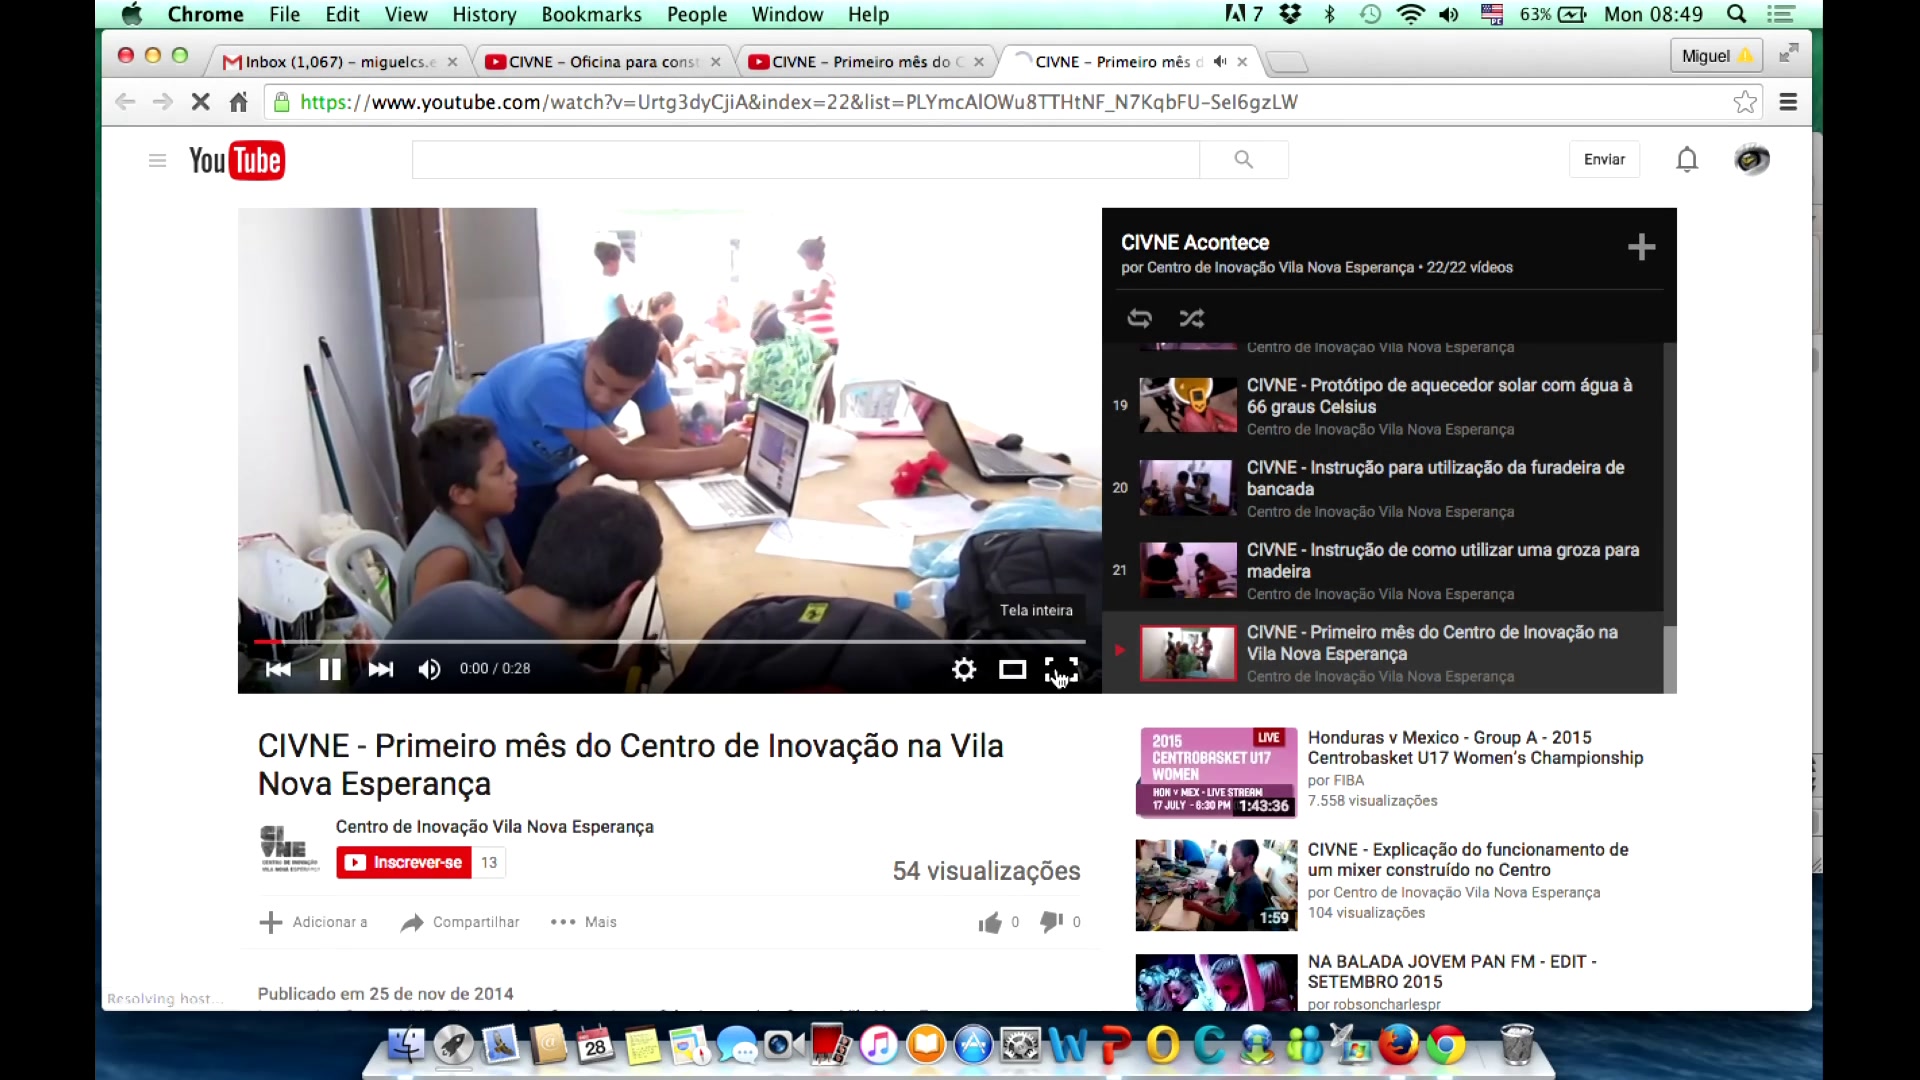This screenshot has height=1080, width=1920.
Task: Seek on the video progress bar
Action: pos(669,641)
